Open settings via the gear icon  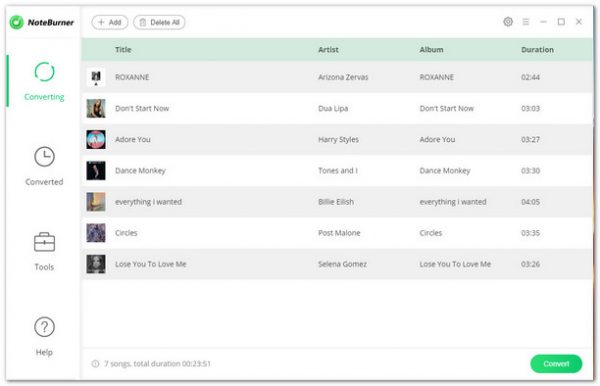tap(508, 22)
